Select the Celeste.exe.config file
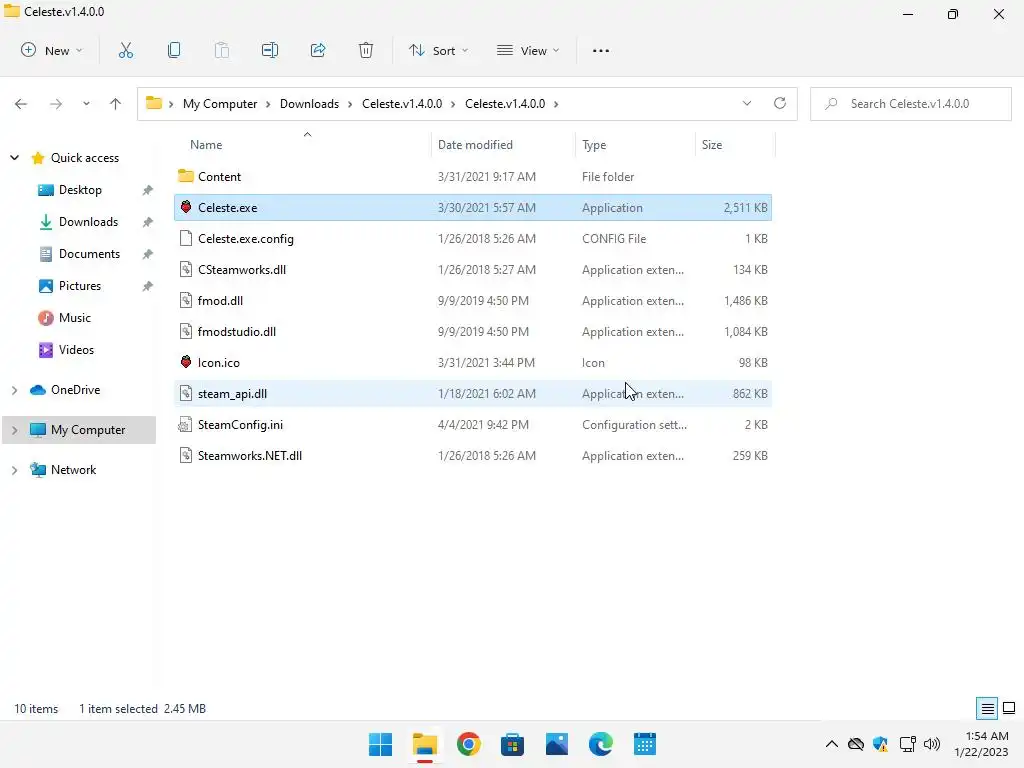The height and width of the screenshot is (768, 1024). [x=473, y=238]
